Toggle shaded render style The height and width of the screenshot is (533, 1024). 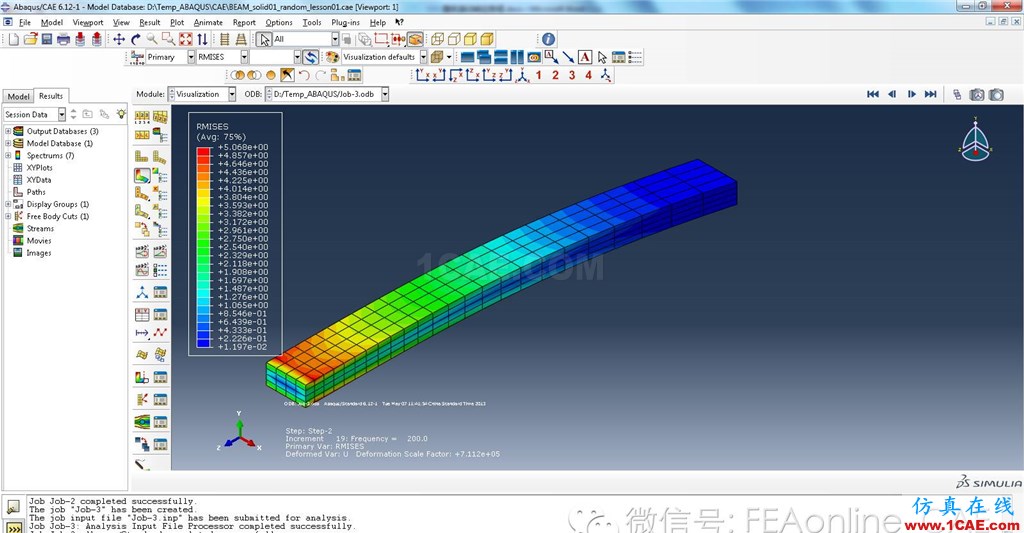487,40
